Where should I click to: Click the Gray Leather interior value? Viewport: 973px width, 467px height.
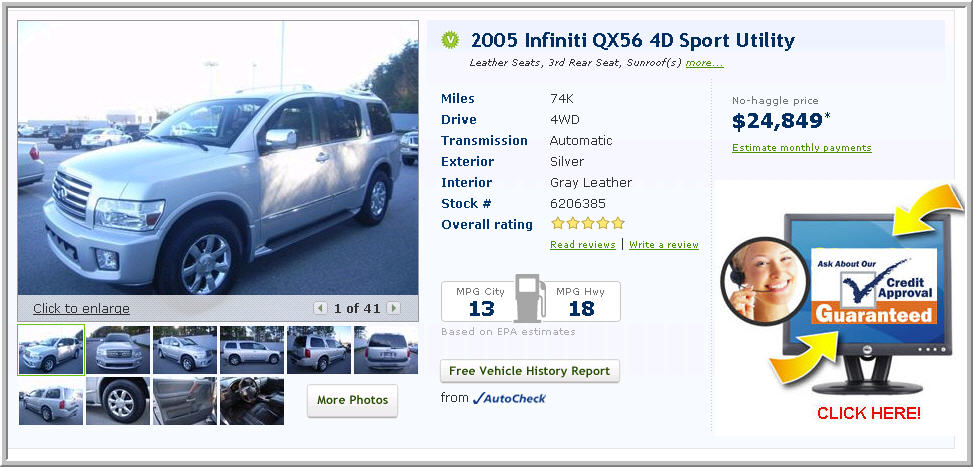(591, 182)
